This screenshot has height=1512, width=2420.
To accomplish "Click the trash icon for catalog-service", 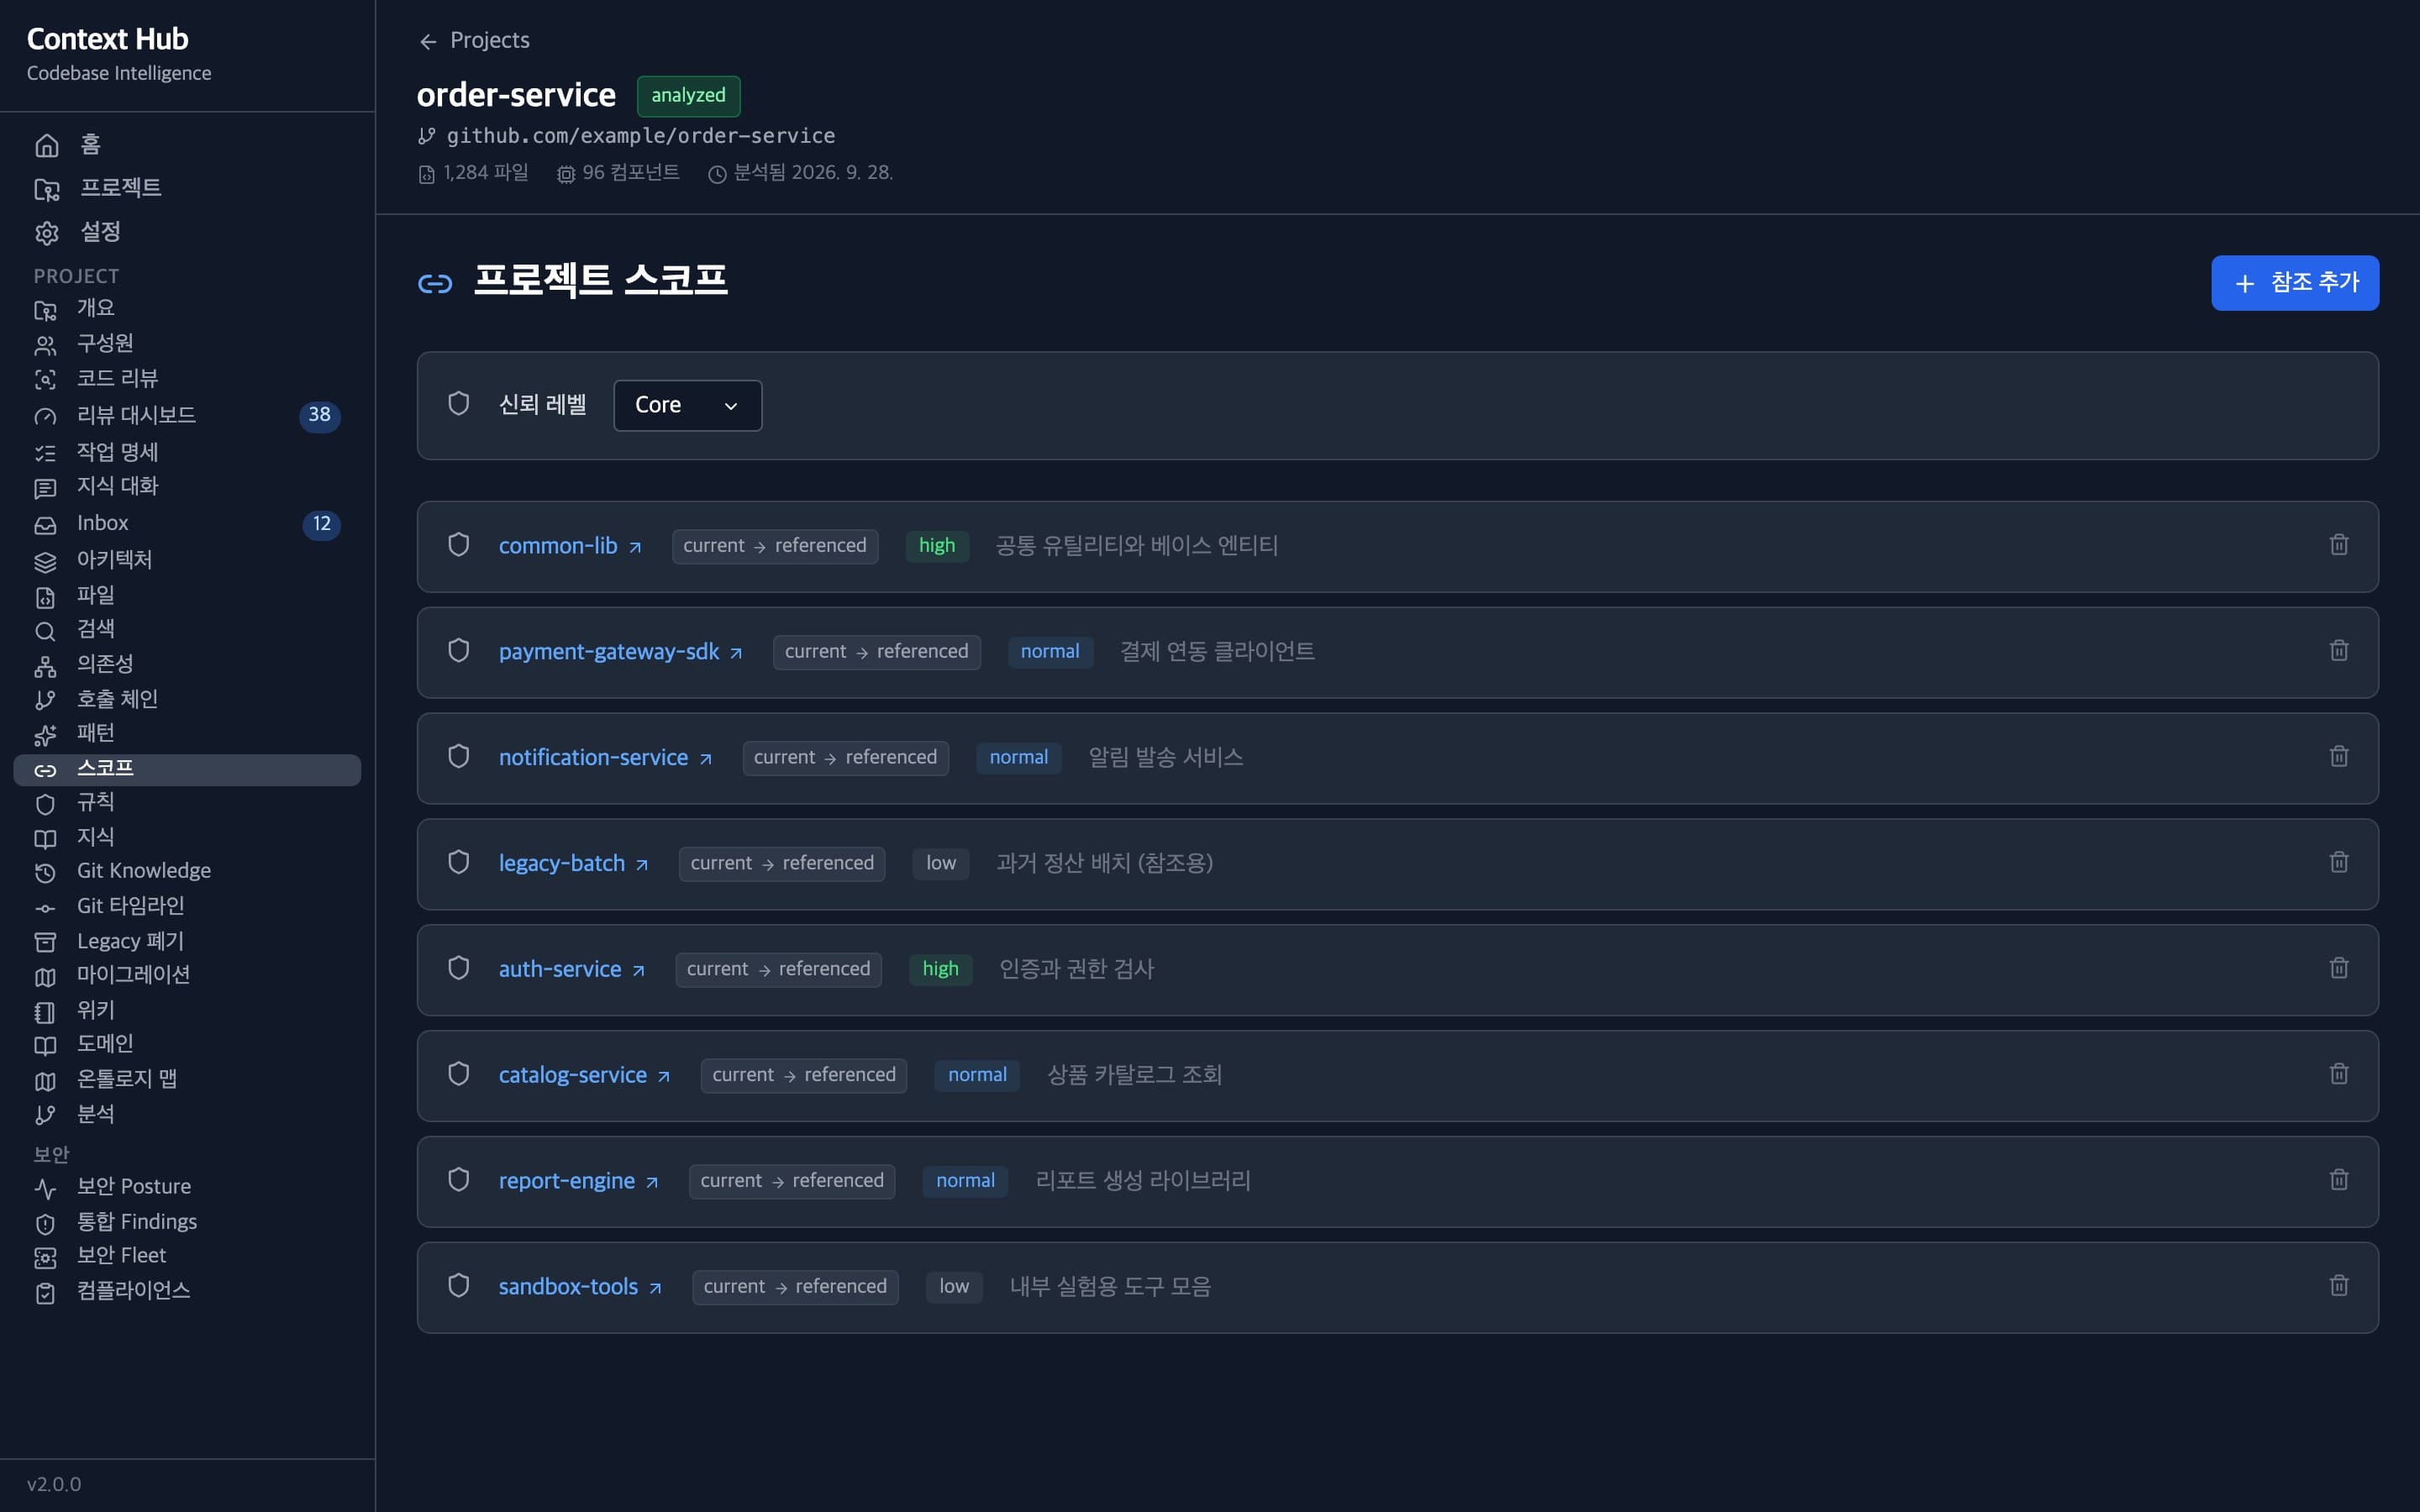I will [x=2338, y=1075].
